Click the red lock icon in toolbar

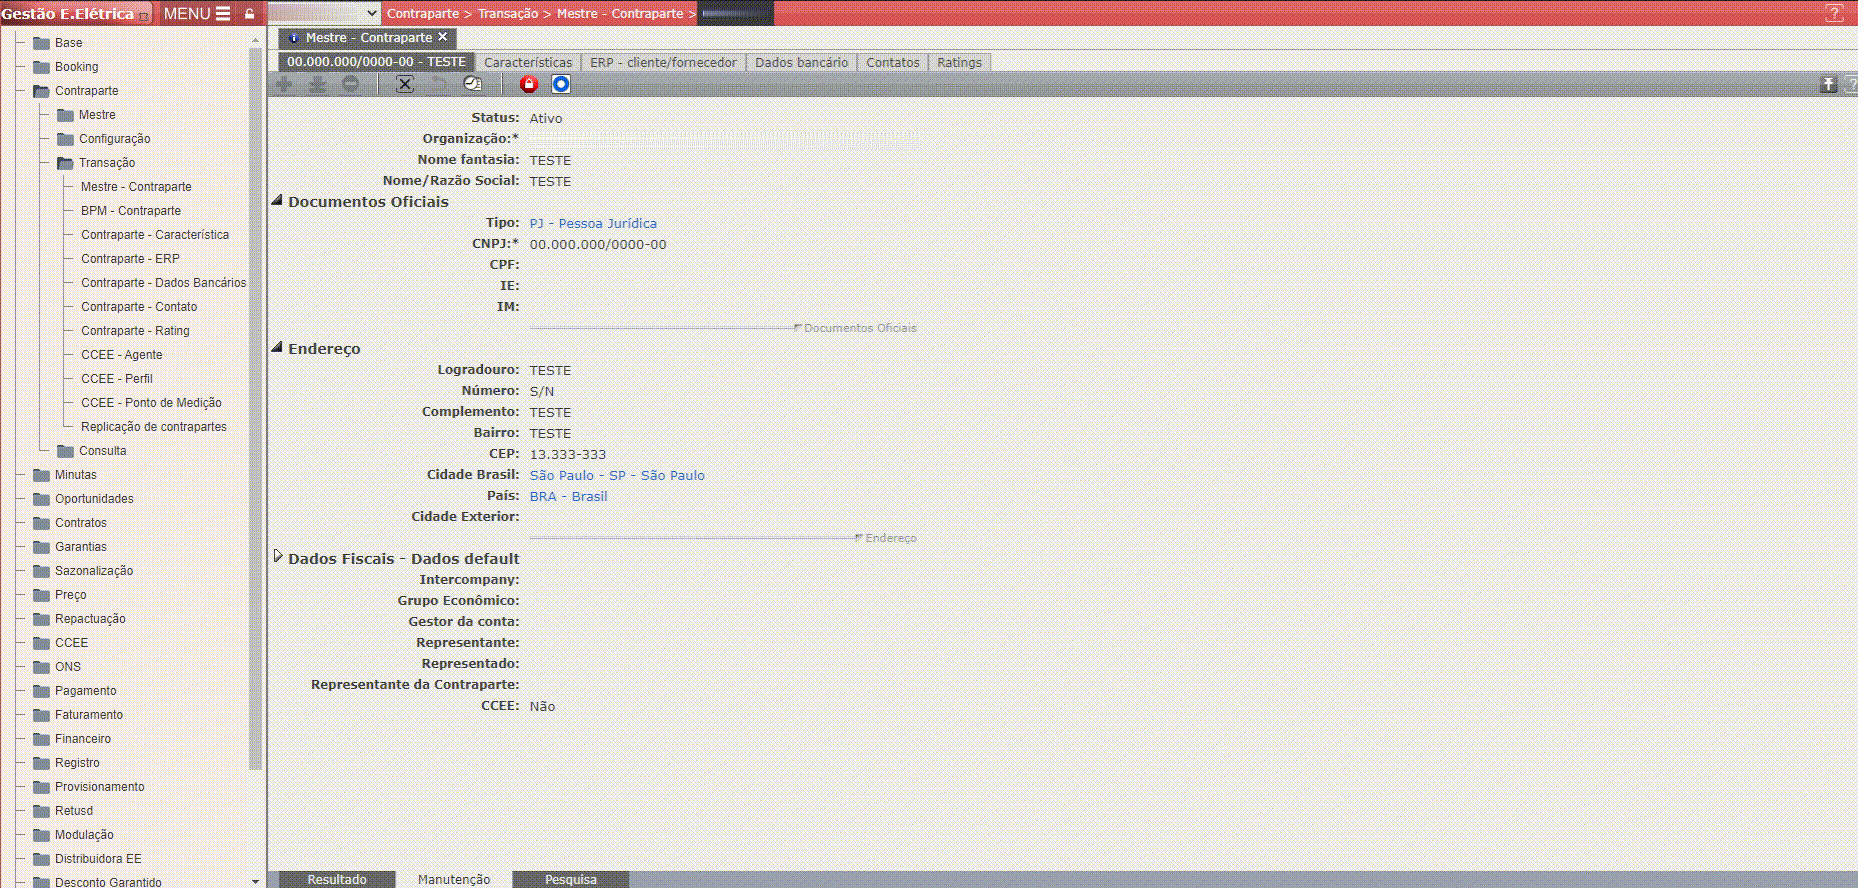pos(529,84)
